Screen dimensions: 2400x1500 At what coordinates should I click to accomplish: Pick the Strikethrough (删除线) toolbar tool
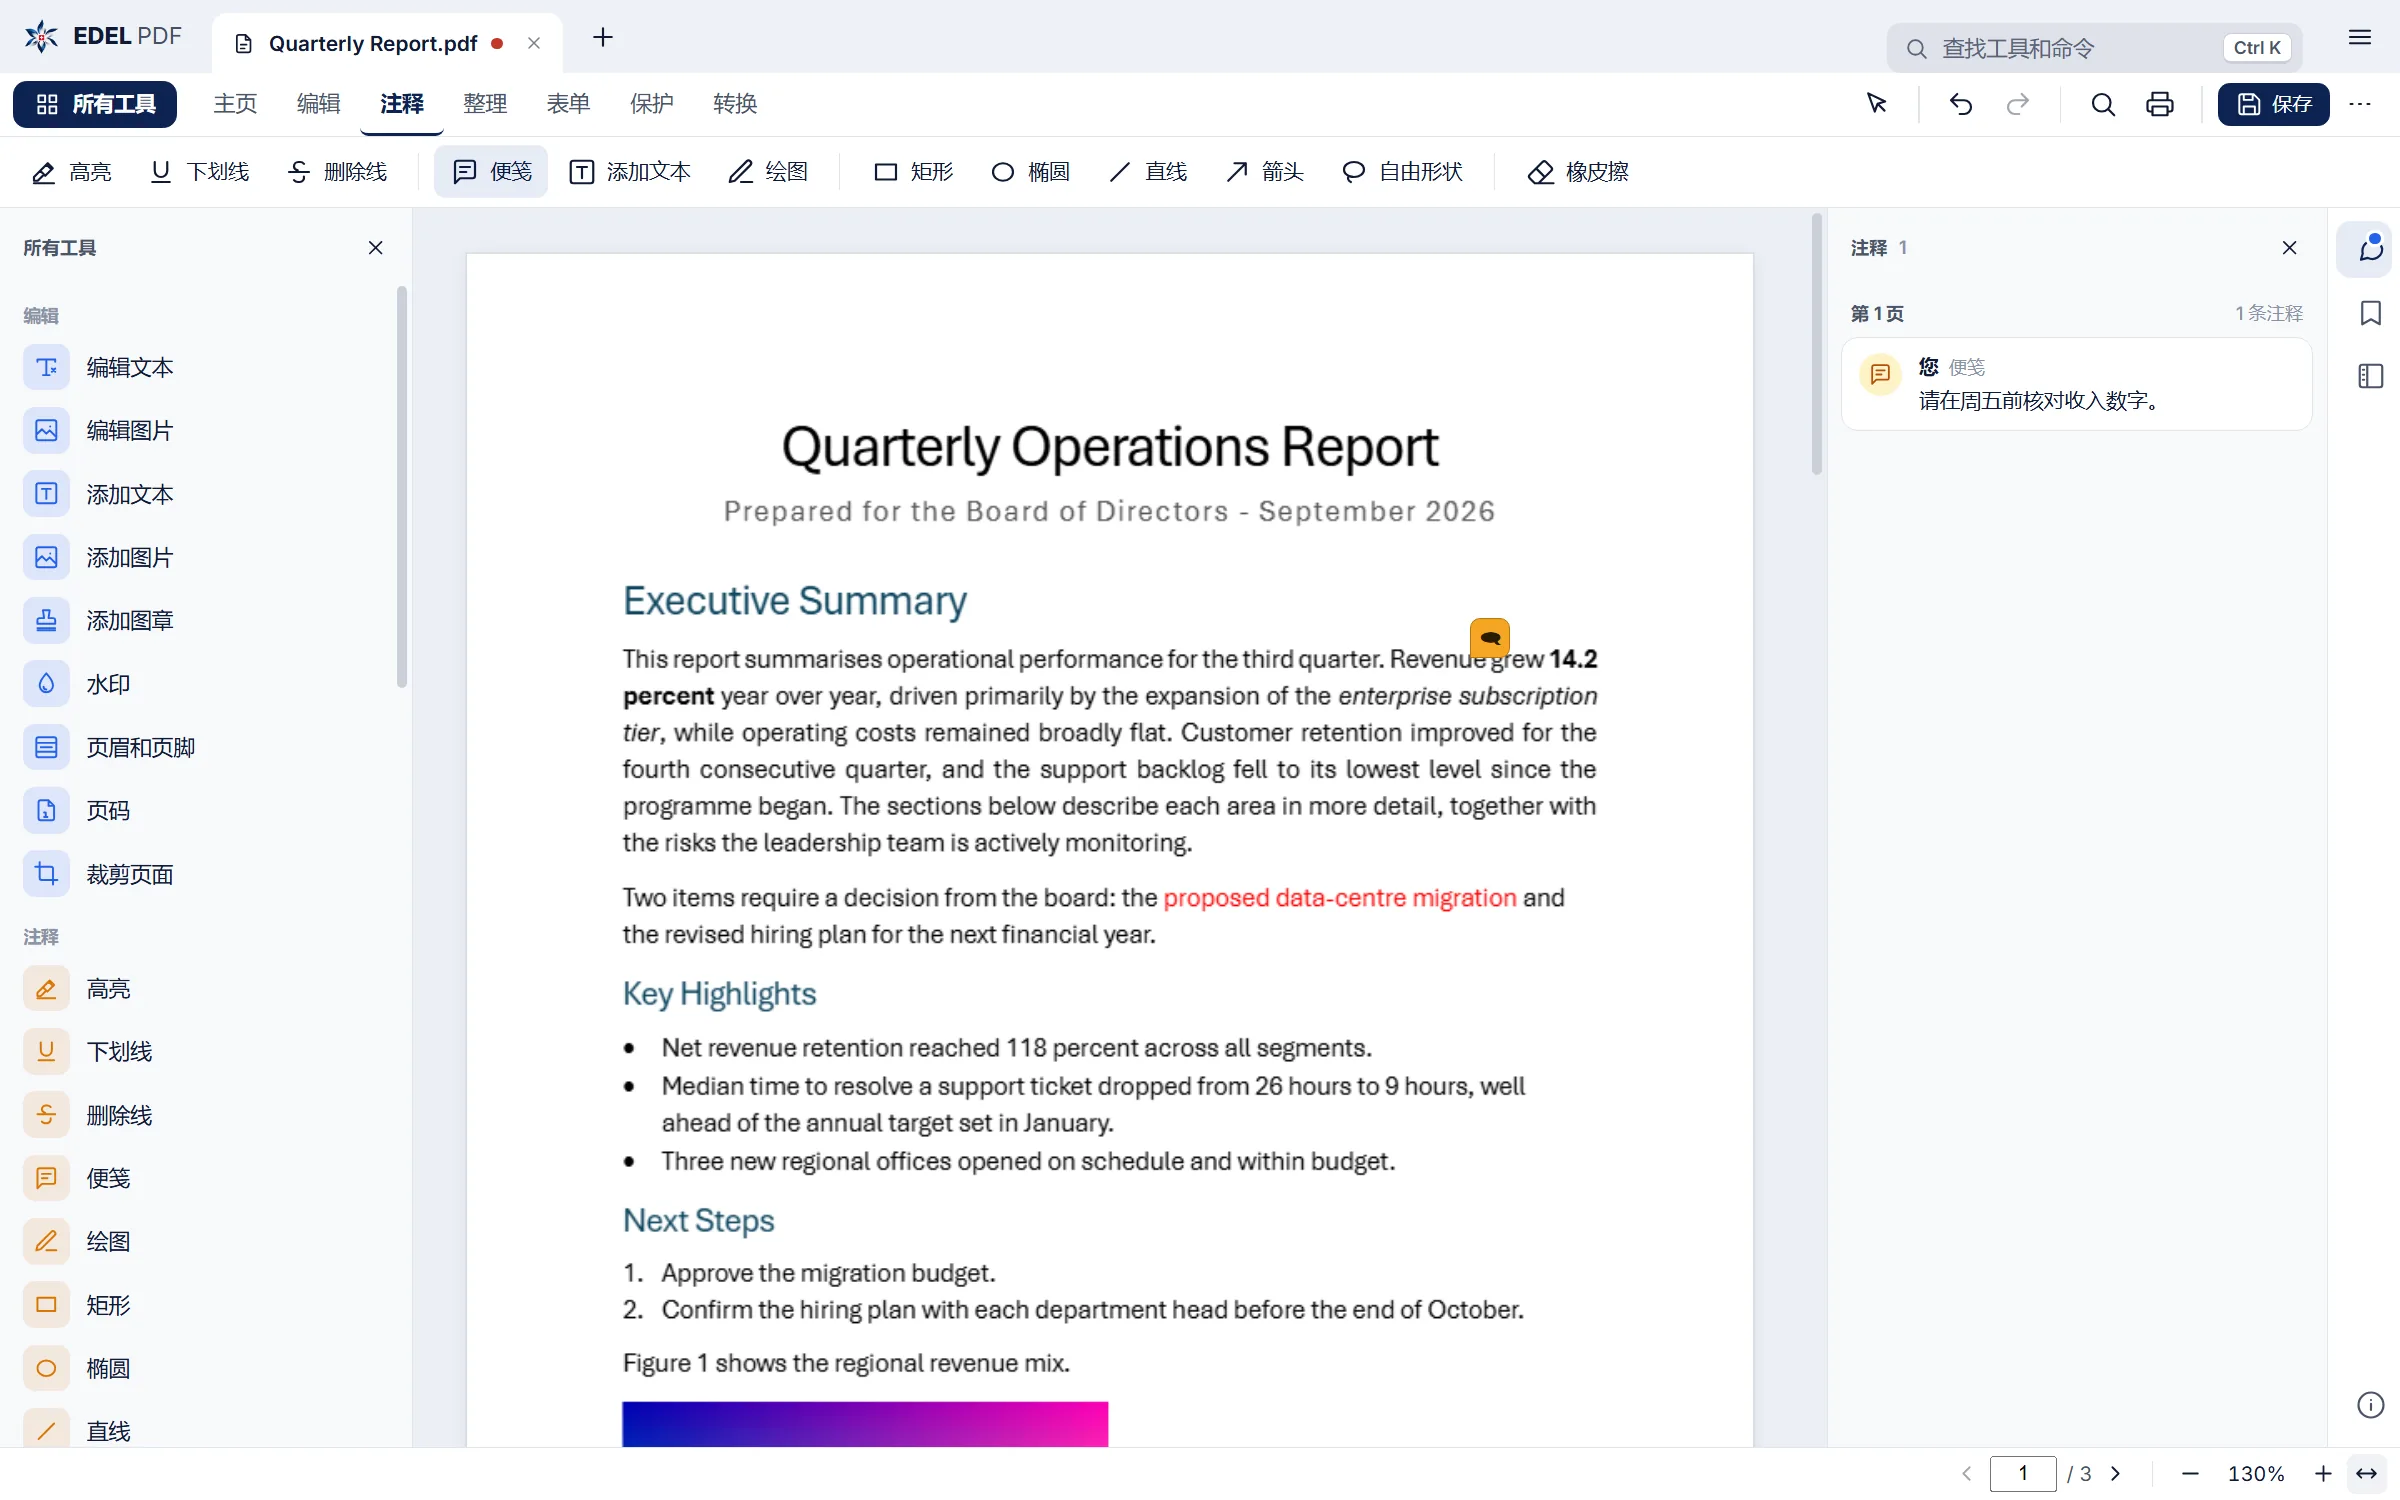tap(337, 172)
